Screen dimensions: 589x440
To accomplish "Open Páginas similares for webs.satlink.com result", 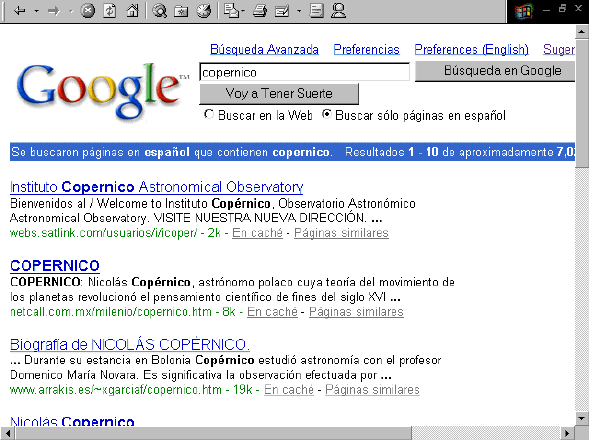I will [x=341, y=233].
